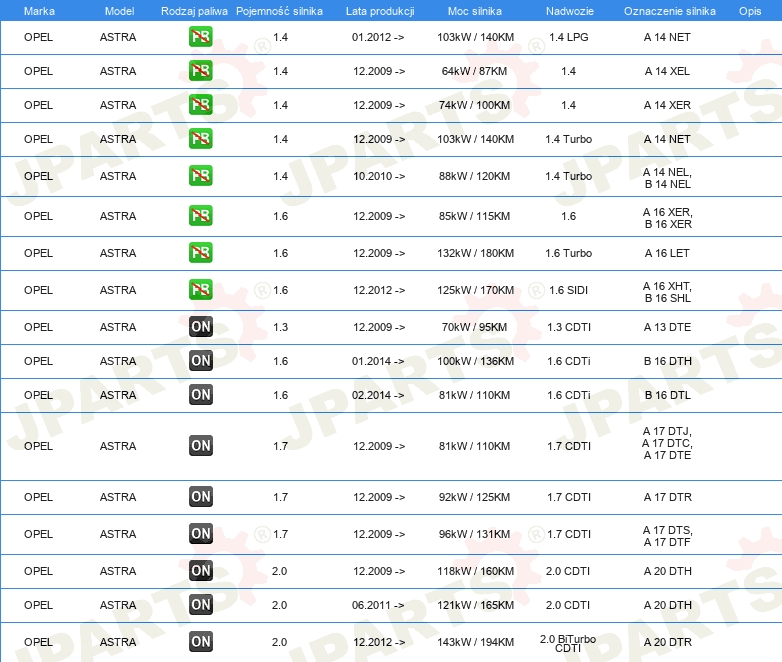Select the A 17 DTR engine code
The height and width of the screenshot is (662, 782).
(x=667, y=497)
